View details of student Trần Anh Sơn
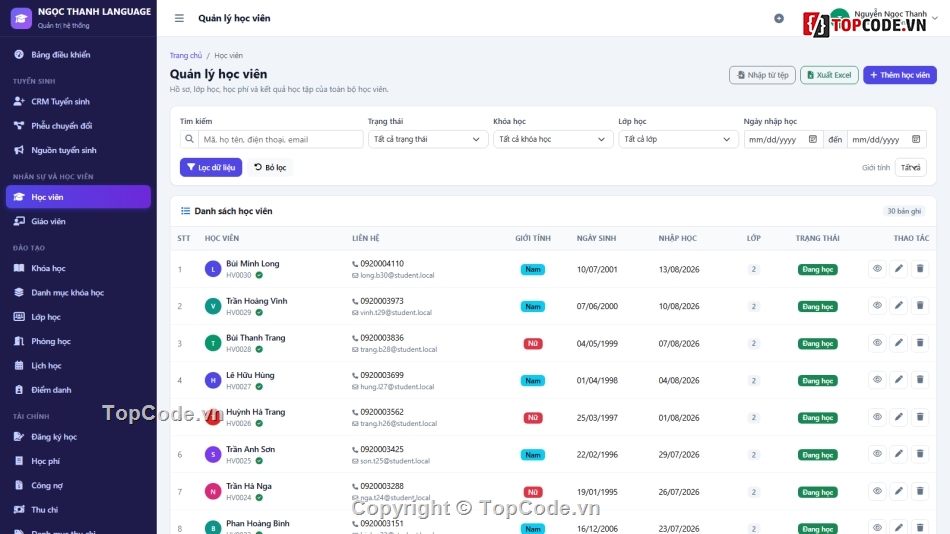The image size is (950, 534). [x=877, y=454]
